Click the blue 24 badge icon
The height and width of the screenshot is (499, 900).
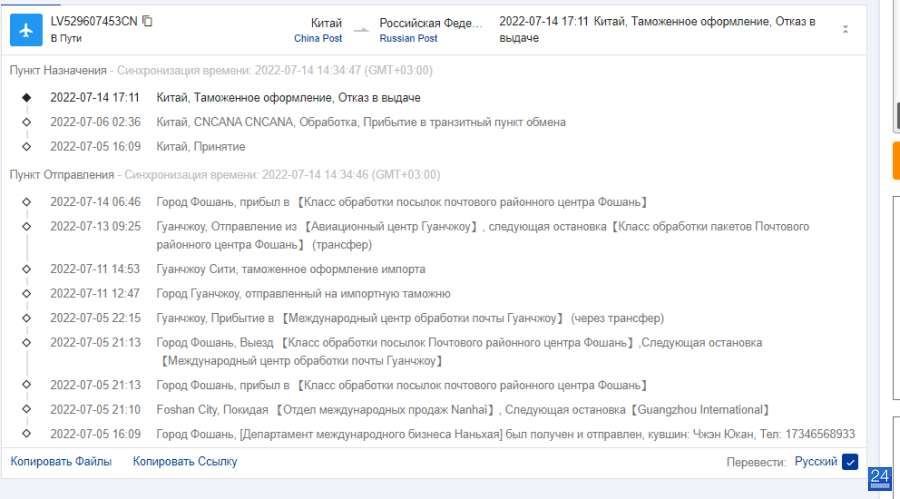click(x=879, y=479)
